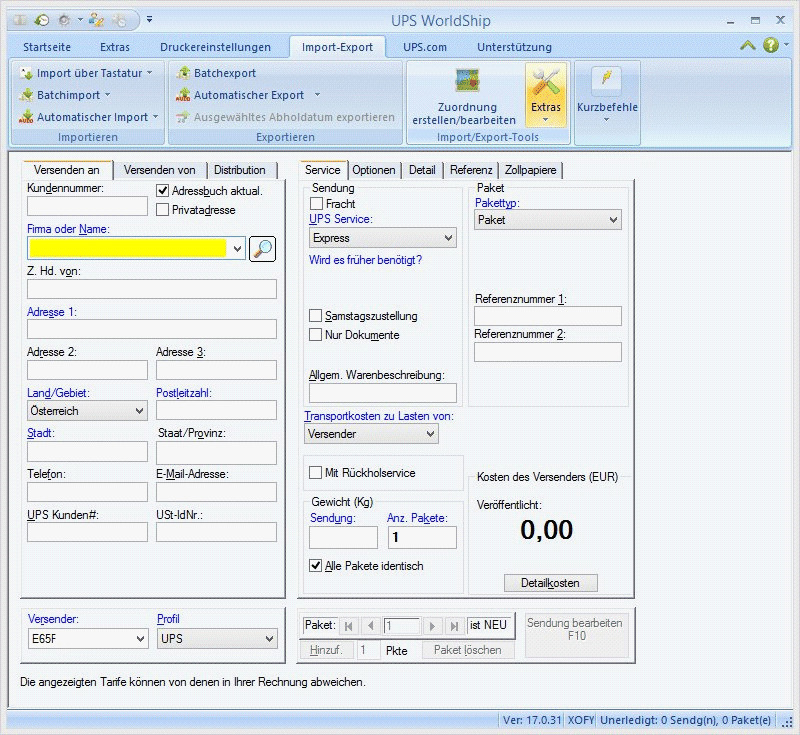
Task: Open the Automatischer Import ribbon command
Action: click(89, 117)
